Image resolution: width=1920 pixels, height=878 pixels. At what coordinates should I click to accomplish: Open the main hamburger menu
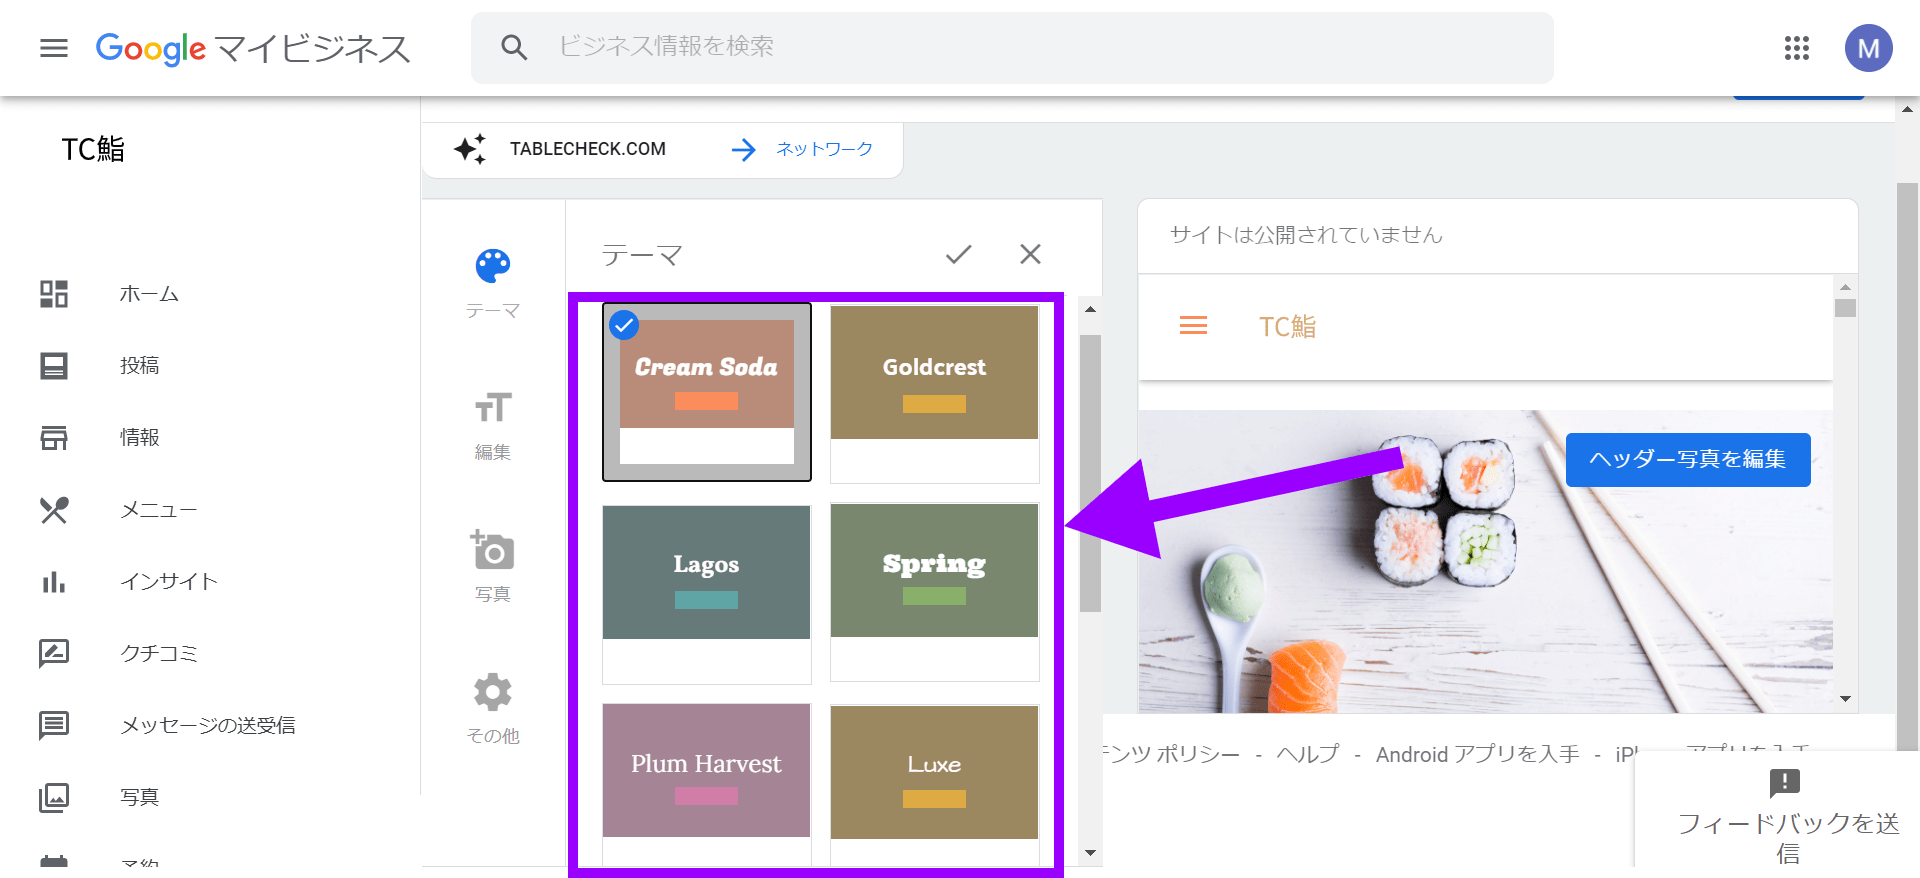(x=54, y=48)
